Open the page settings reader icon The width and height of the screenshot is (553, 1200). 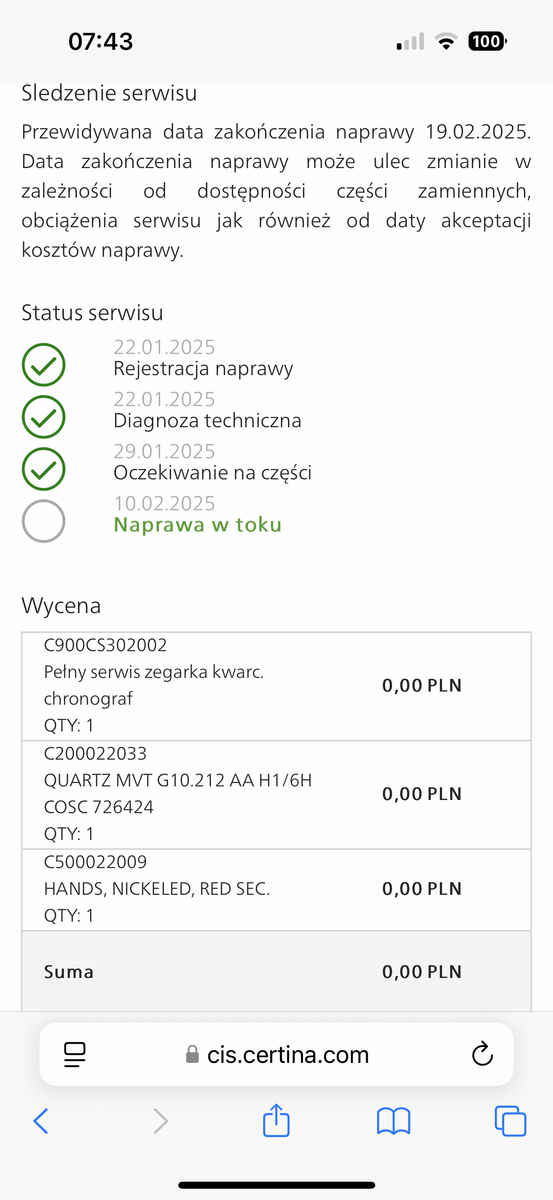pyautogui.click(x=76, y=1054)
